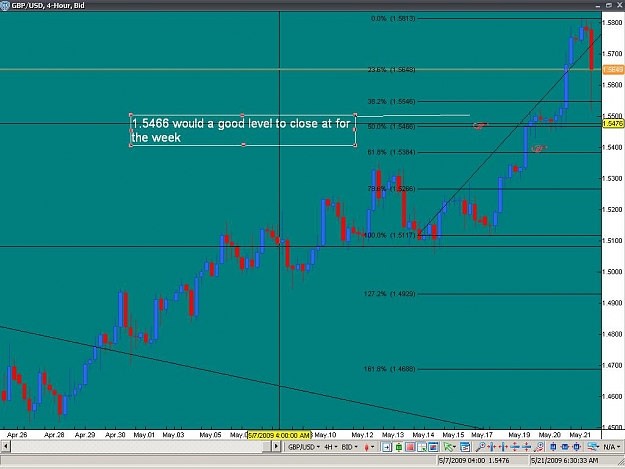Image resolution: width=625 pixels, height=469 pixels.
Task: Click the 161.8% (1.4688) Fibonacci label
Action: point(389,369)
